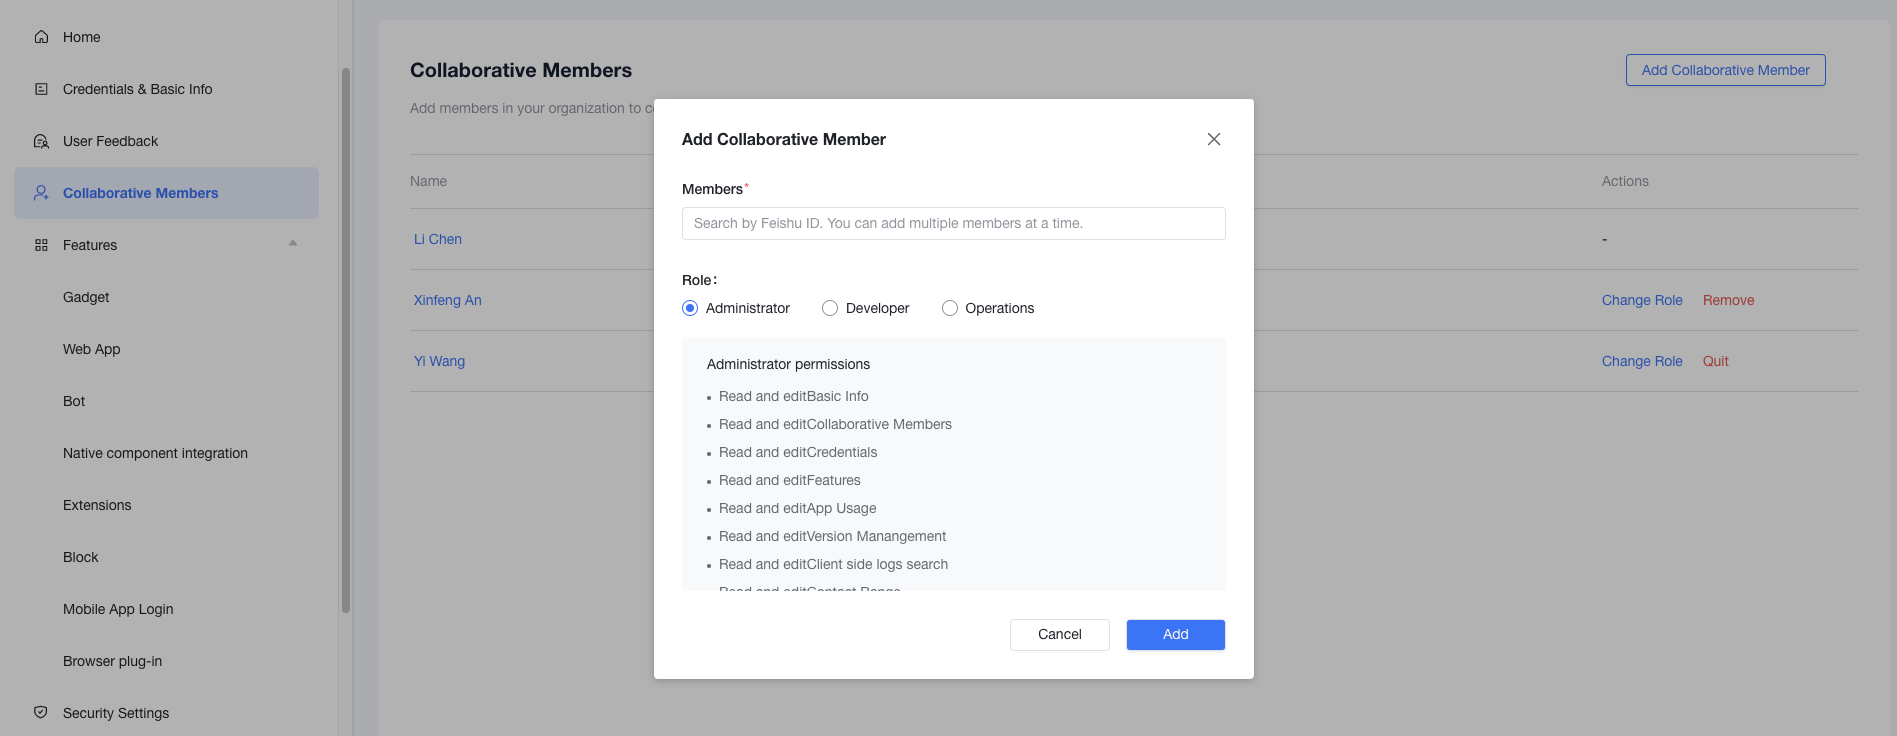Open the Gadget menu item
The width and height of the screenshot is (1897, 736).
coord(86,297)
